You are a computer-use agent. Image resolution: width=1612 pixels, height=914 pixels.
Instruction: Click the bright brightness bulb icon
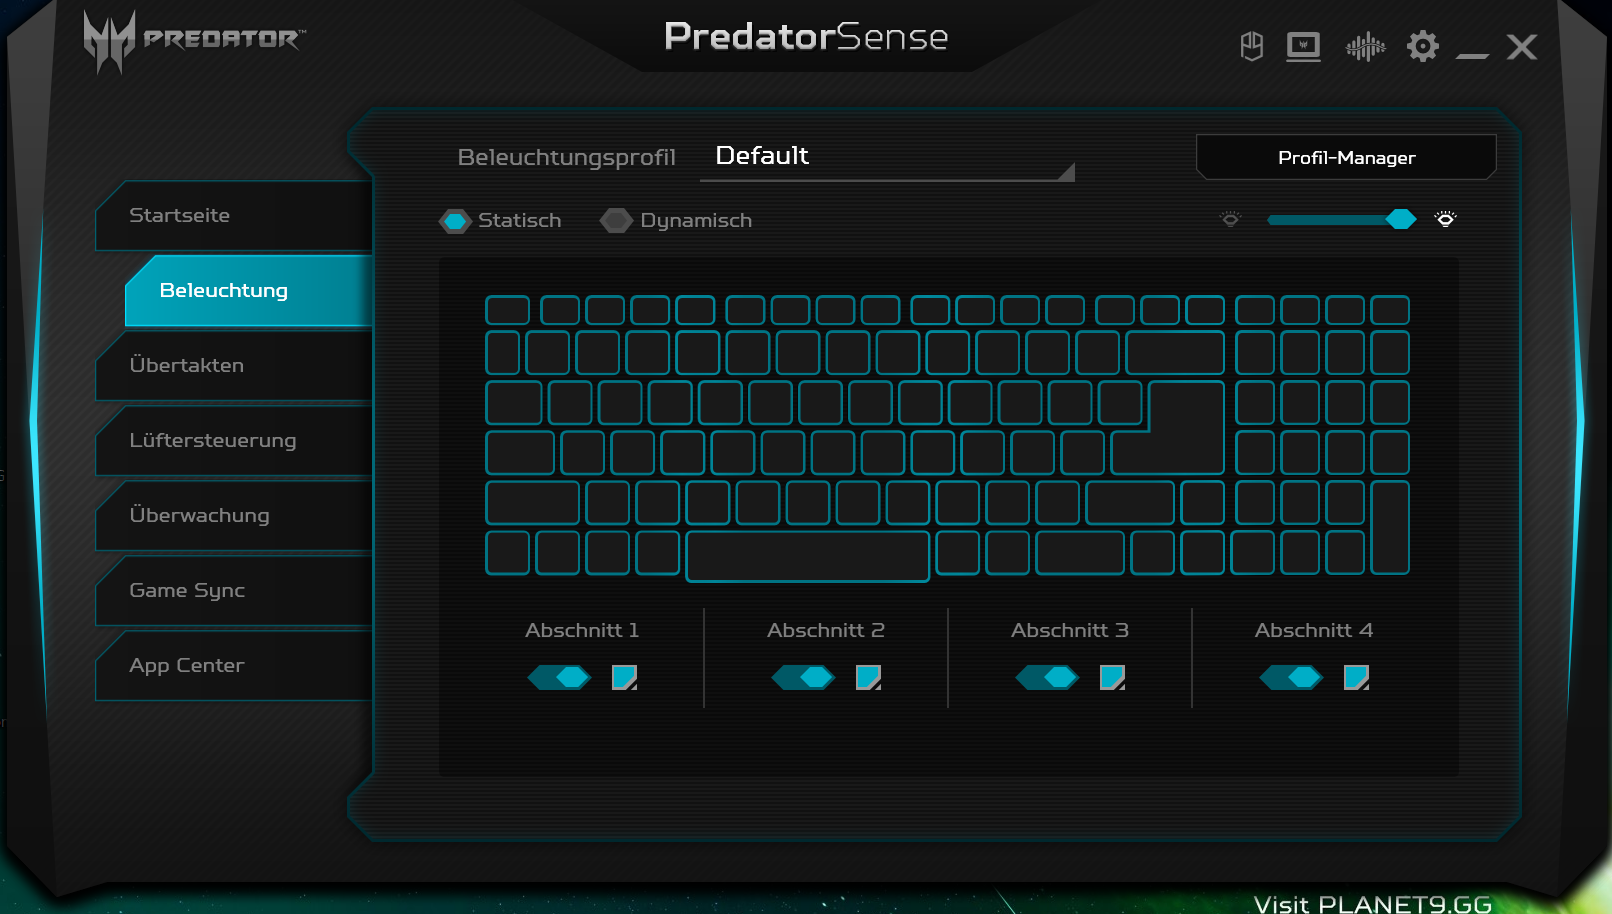[x=1445, y=219]
